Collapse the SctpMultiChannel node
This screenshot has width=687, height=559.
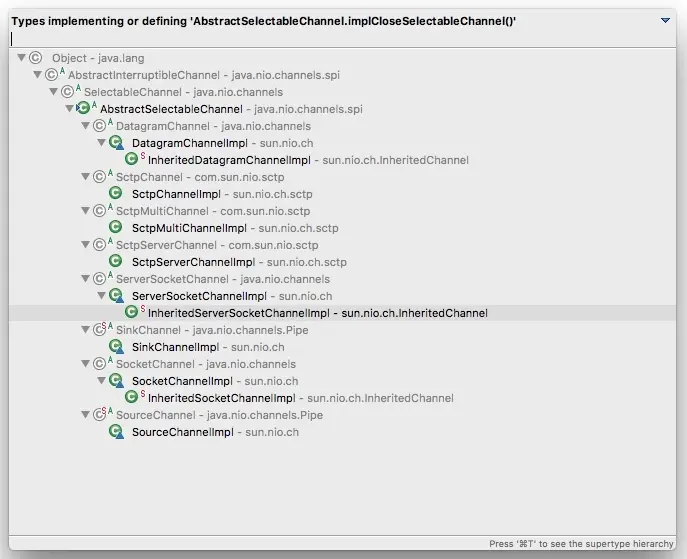pyautogui.click(x=85, y=211)
